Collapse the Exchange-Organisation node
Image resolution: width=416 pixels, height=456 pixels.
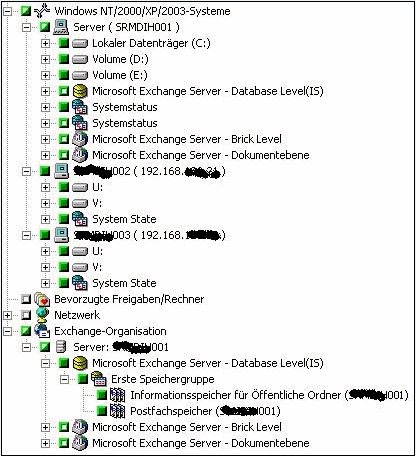point(7,331)
